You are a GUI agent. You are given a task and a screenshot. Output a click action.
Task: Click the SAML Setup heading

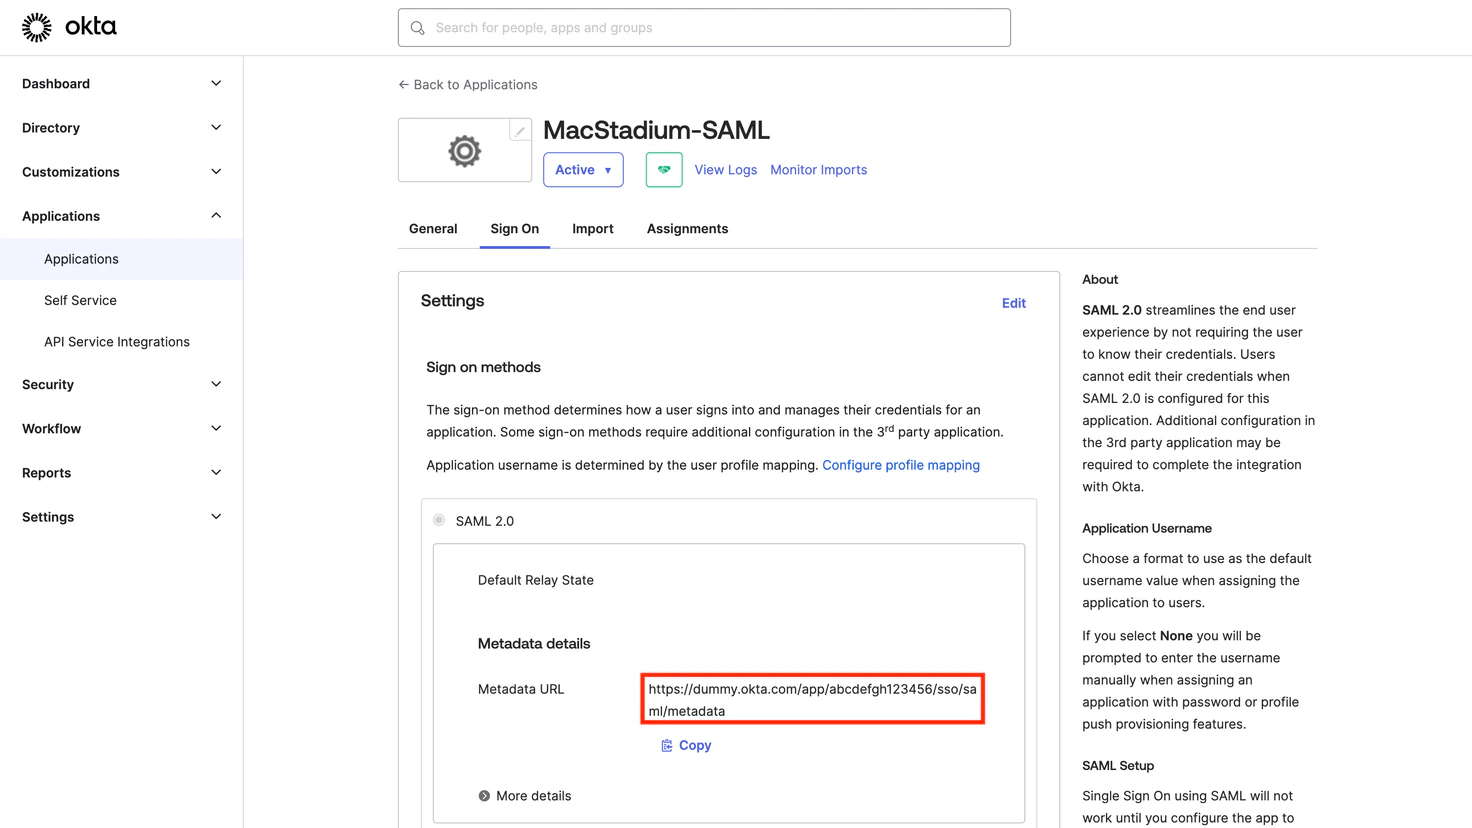click(x=1118, y=766)
